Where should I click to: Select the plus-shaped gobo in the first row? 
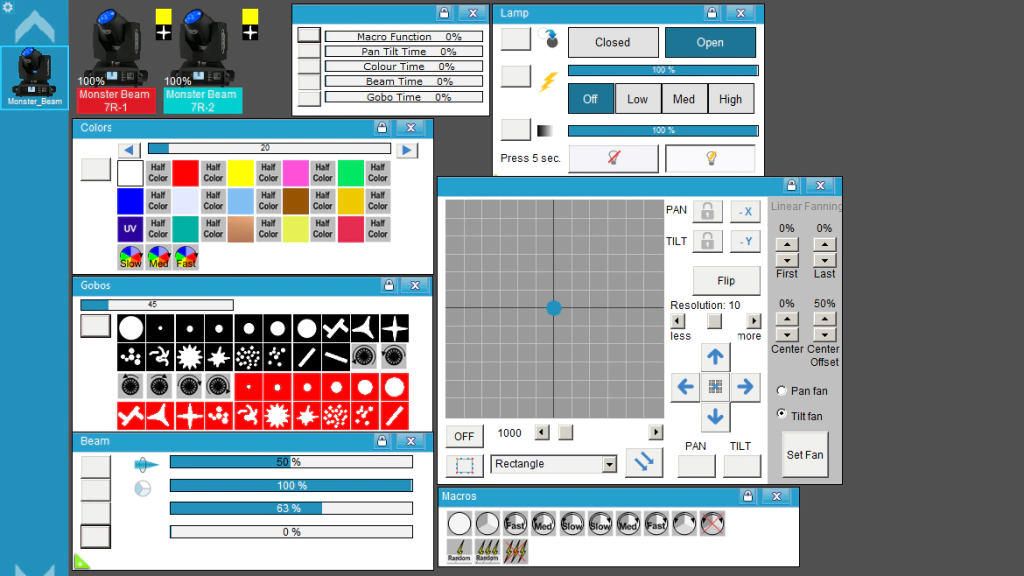(x=394, y=328)
